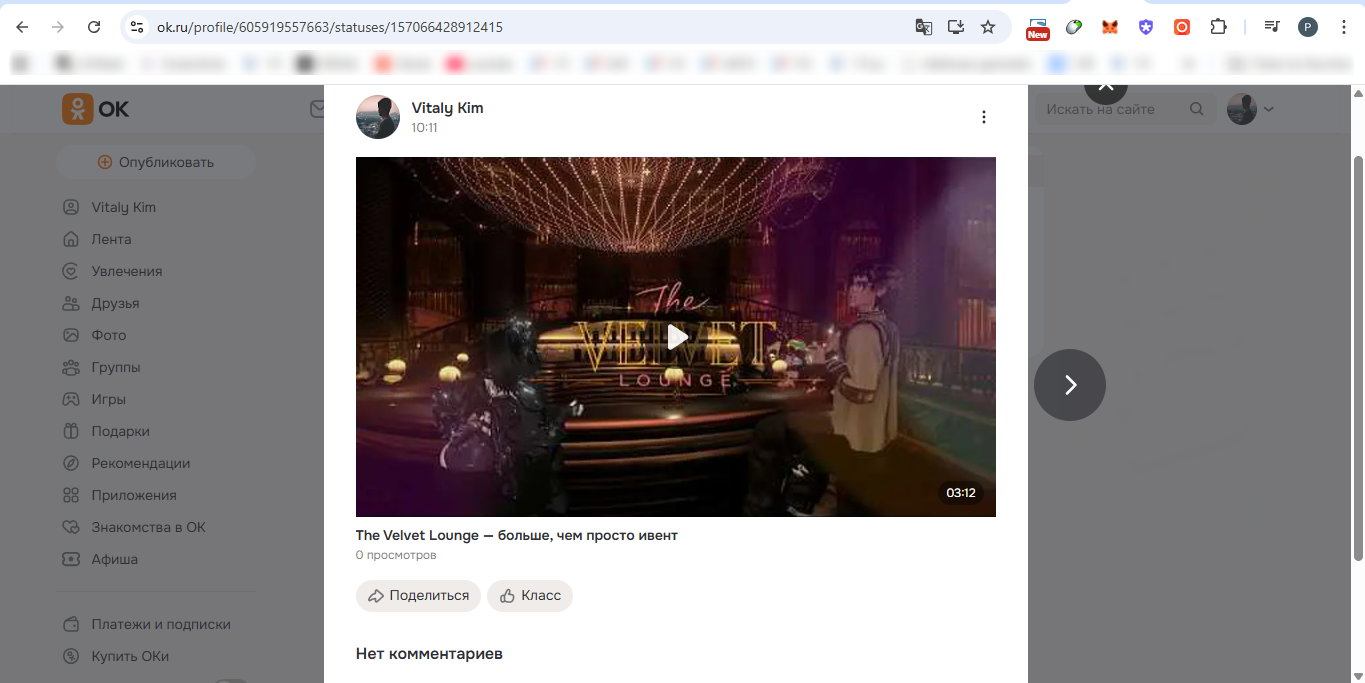Click the Нет комментариев heading
The width and height of the screenshot is (1365, 683).
click(429, 653)
